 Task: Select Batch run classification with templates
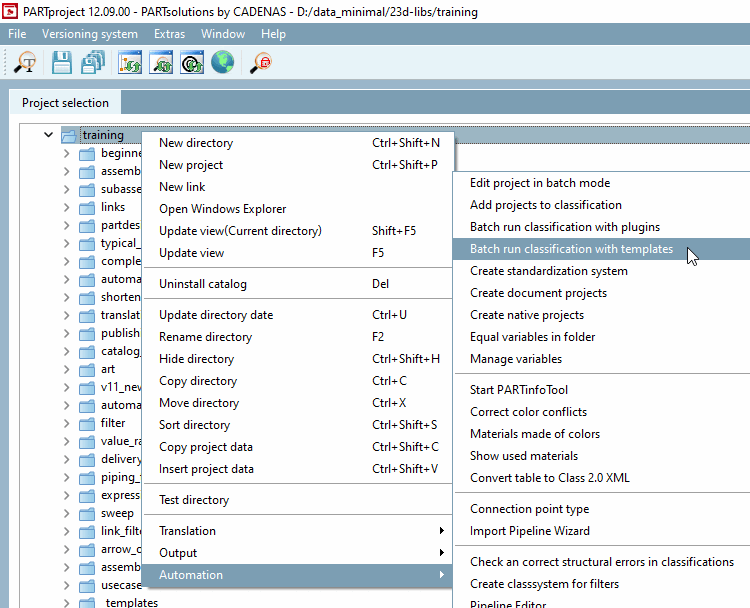(571, 249)
